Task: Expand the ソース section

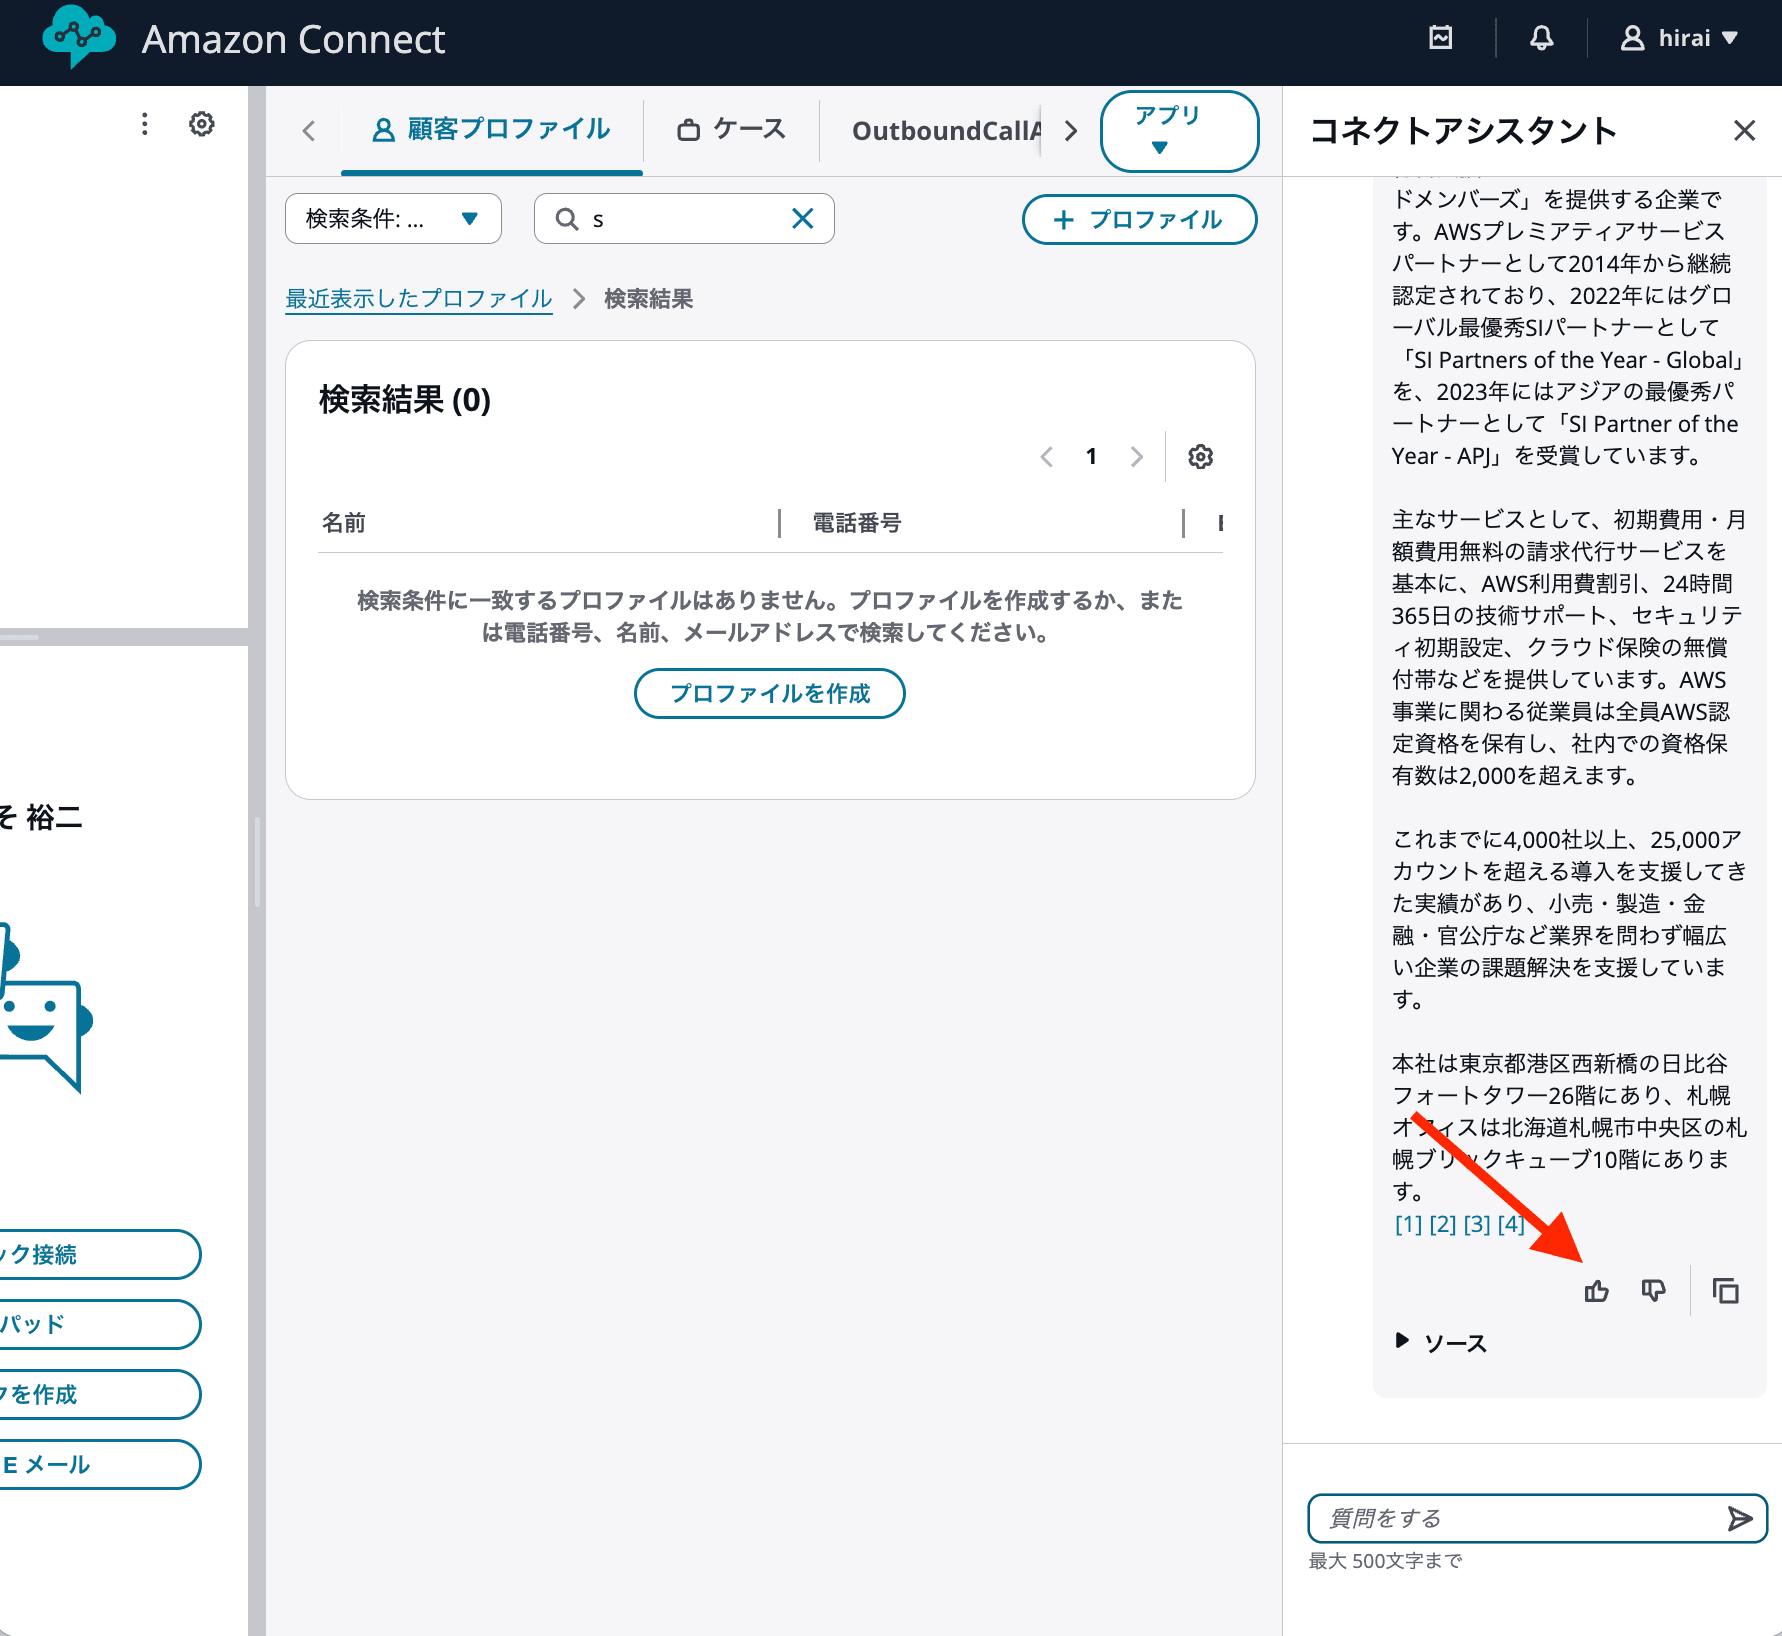Action: tap(1441, 1343)
